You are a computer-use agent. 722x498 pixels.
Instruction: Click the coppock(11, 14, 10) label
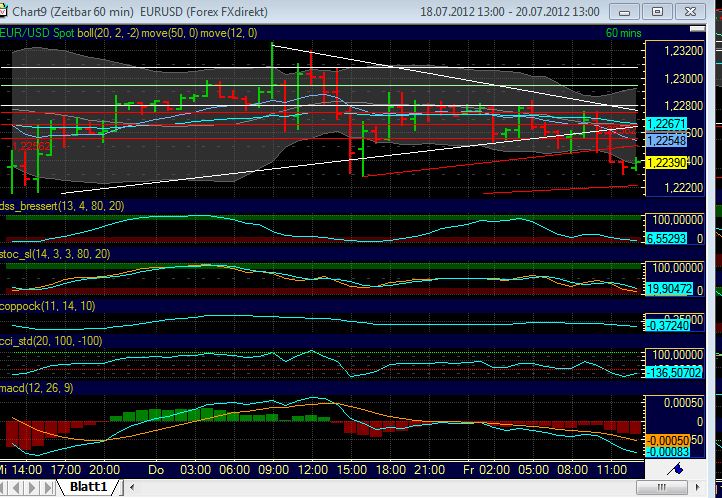pos(47,306)
